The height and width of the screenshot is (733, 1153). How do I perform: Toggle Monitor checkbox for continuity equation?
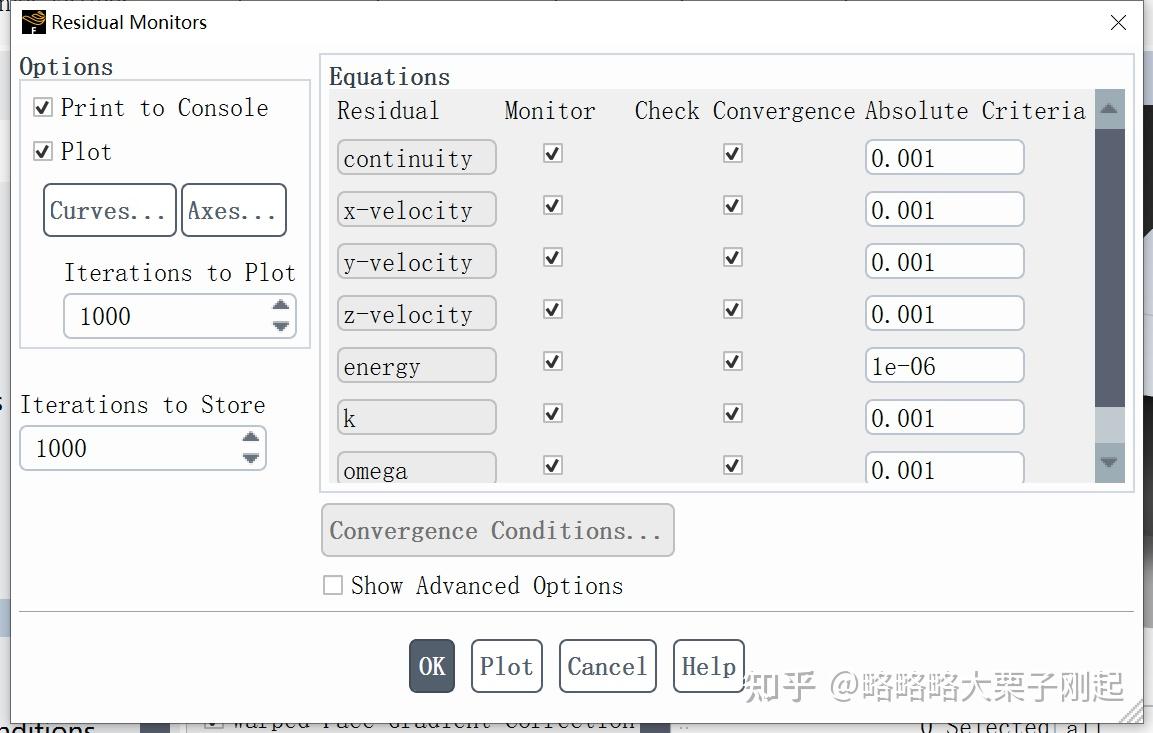pyautogui.click(x=551, y=153)
